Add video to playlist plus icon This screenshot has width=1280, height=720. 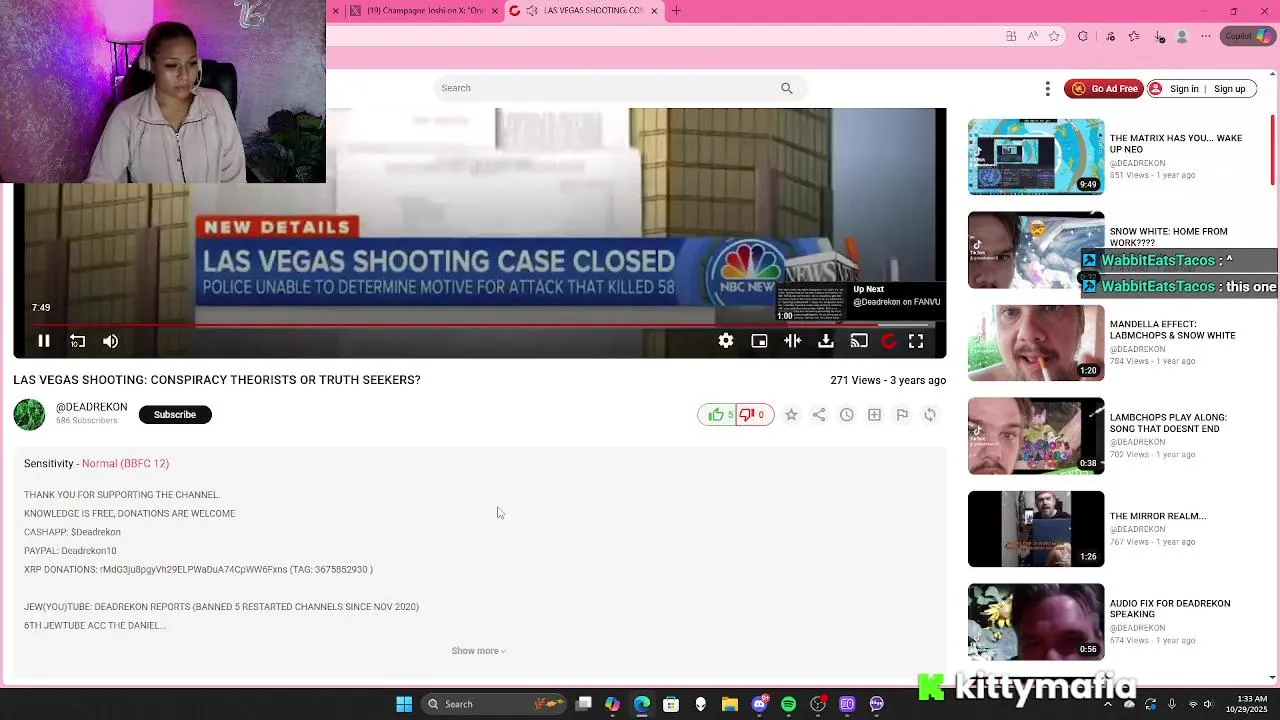tap(874, 415)
